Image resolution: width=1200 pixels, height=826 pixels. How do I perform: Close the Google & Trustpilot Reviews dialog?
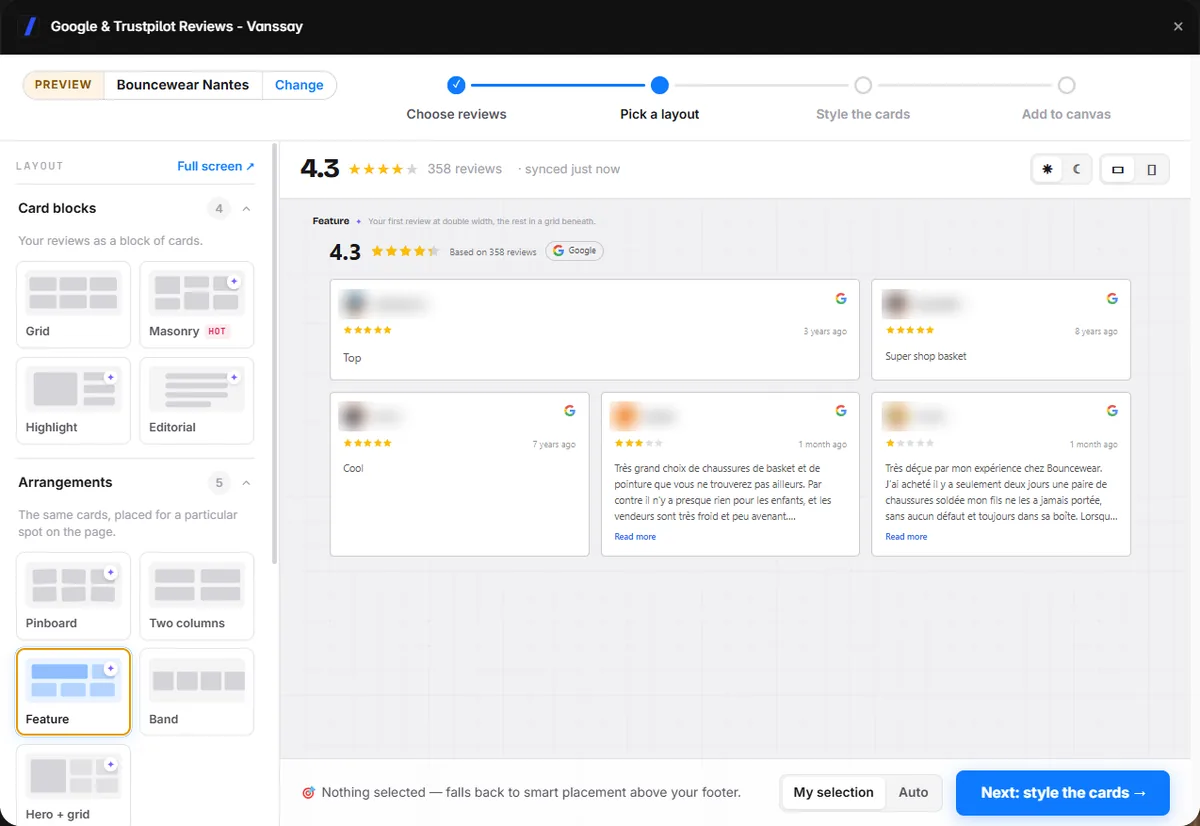pos(1178,27)
